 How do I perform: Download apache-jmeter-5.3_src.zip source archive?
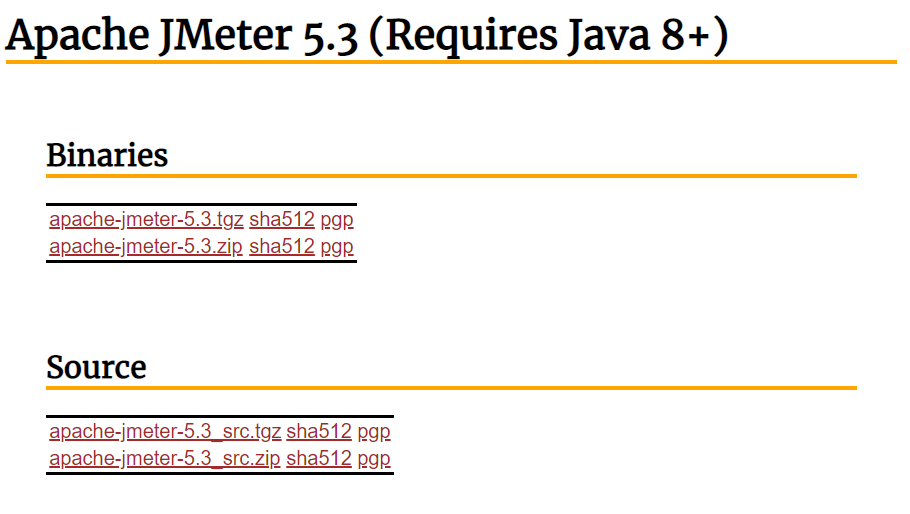tap(165, 458)
